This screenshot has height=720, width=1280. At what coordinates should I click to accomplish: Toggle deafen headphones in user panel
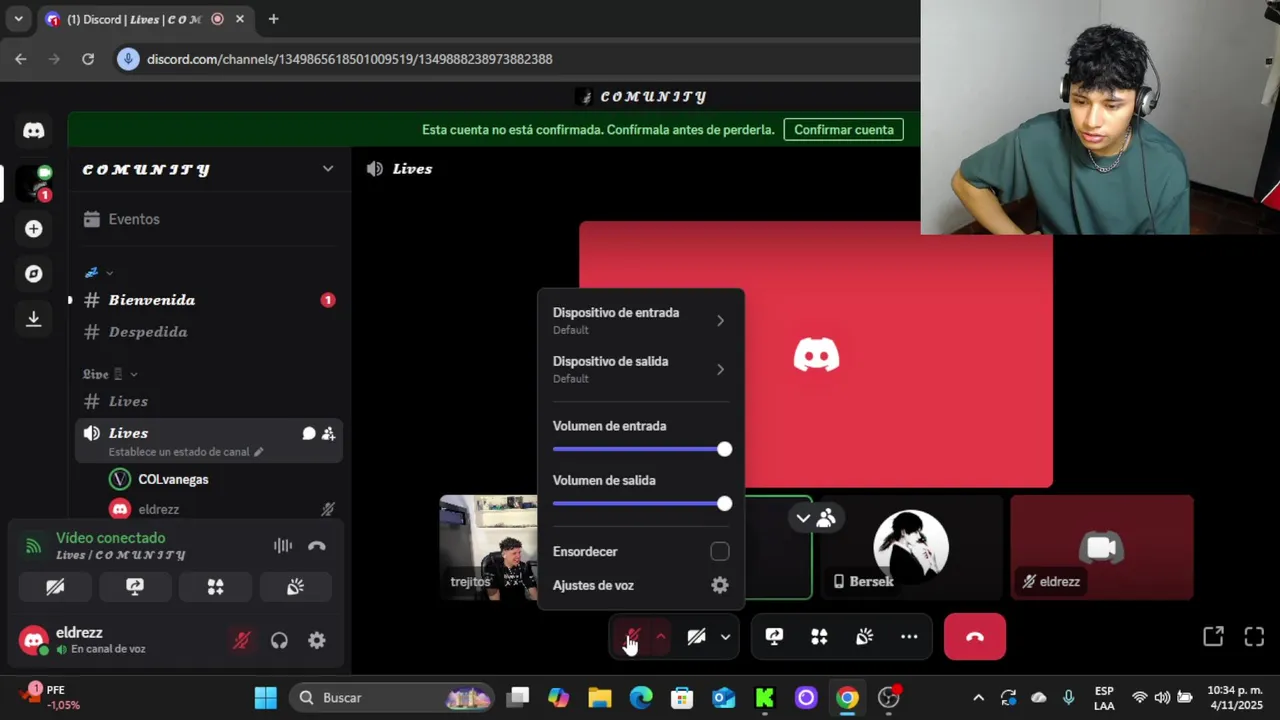[279, 641]
